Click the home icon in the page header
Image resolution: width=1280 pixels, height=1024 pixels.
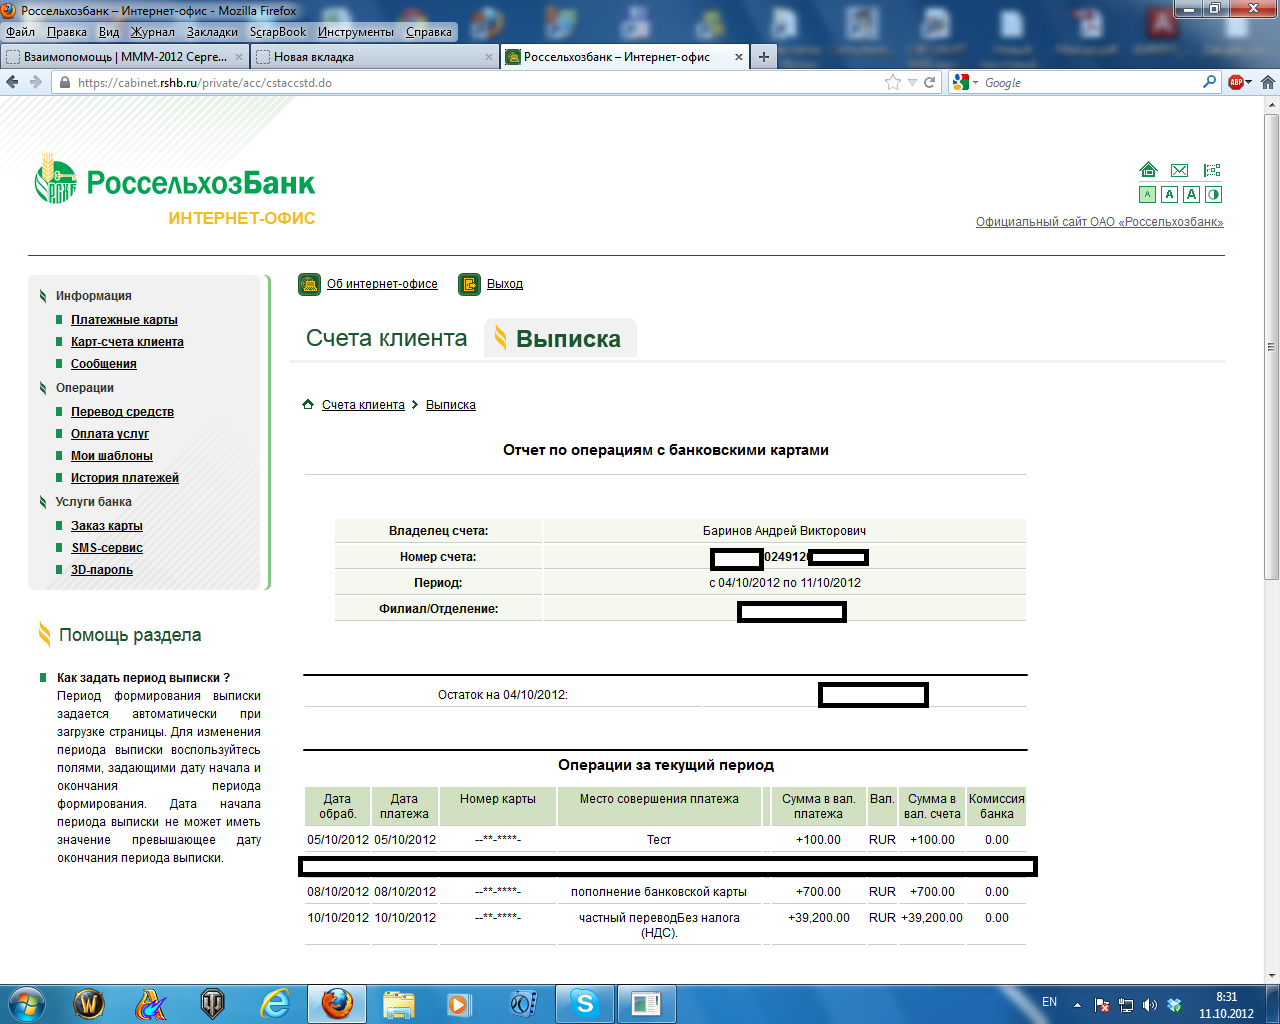click(1148, 170)
